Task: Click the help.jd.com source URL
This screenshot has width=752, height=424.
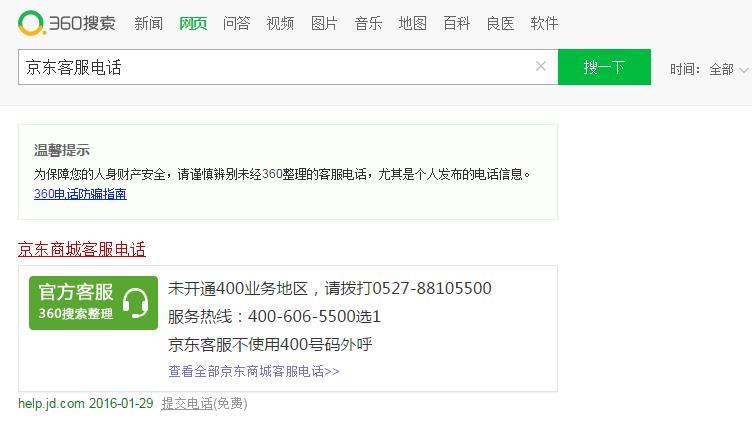Action: point(51,403)
